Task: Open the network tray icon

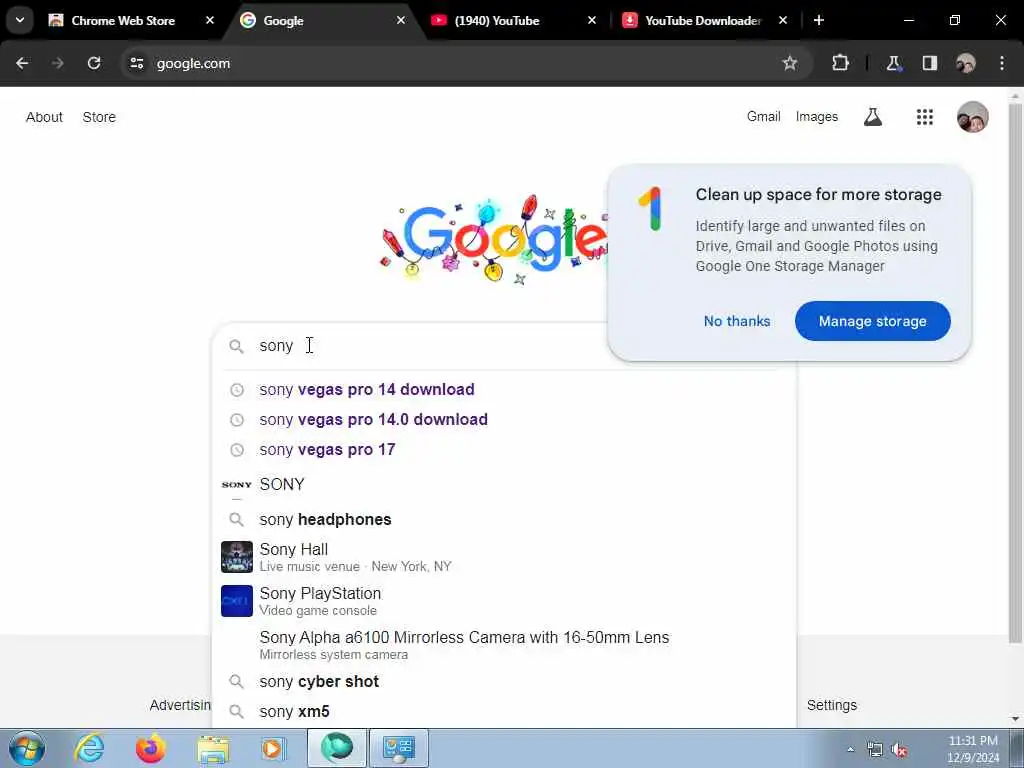Action: tap(874, 749)
